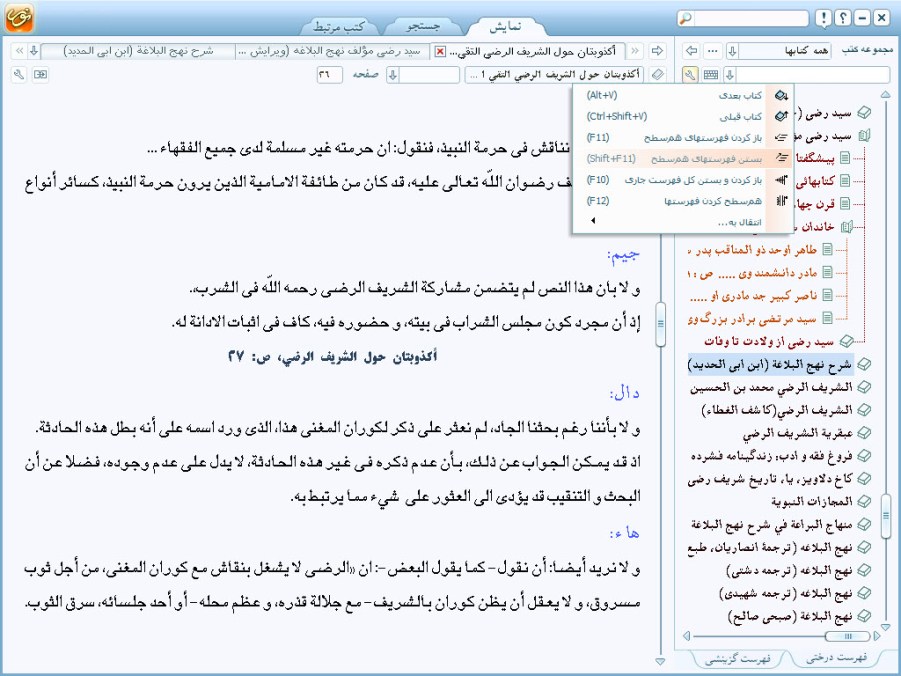Choose باز کردن فهرستهای همسطح (F11)
901x676 pixels.
(x=684, y=137)
